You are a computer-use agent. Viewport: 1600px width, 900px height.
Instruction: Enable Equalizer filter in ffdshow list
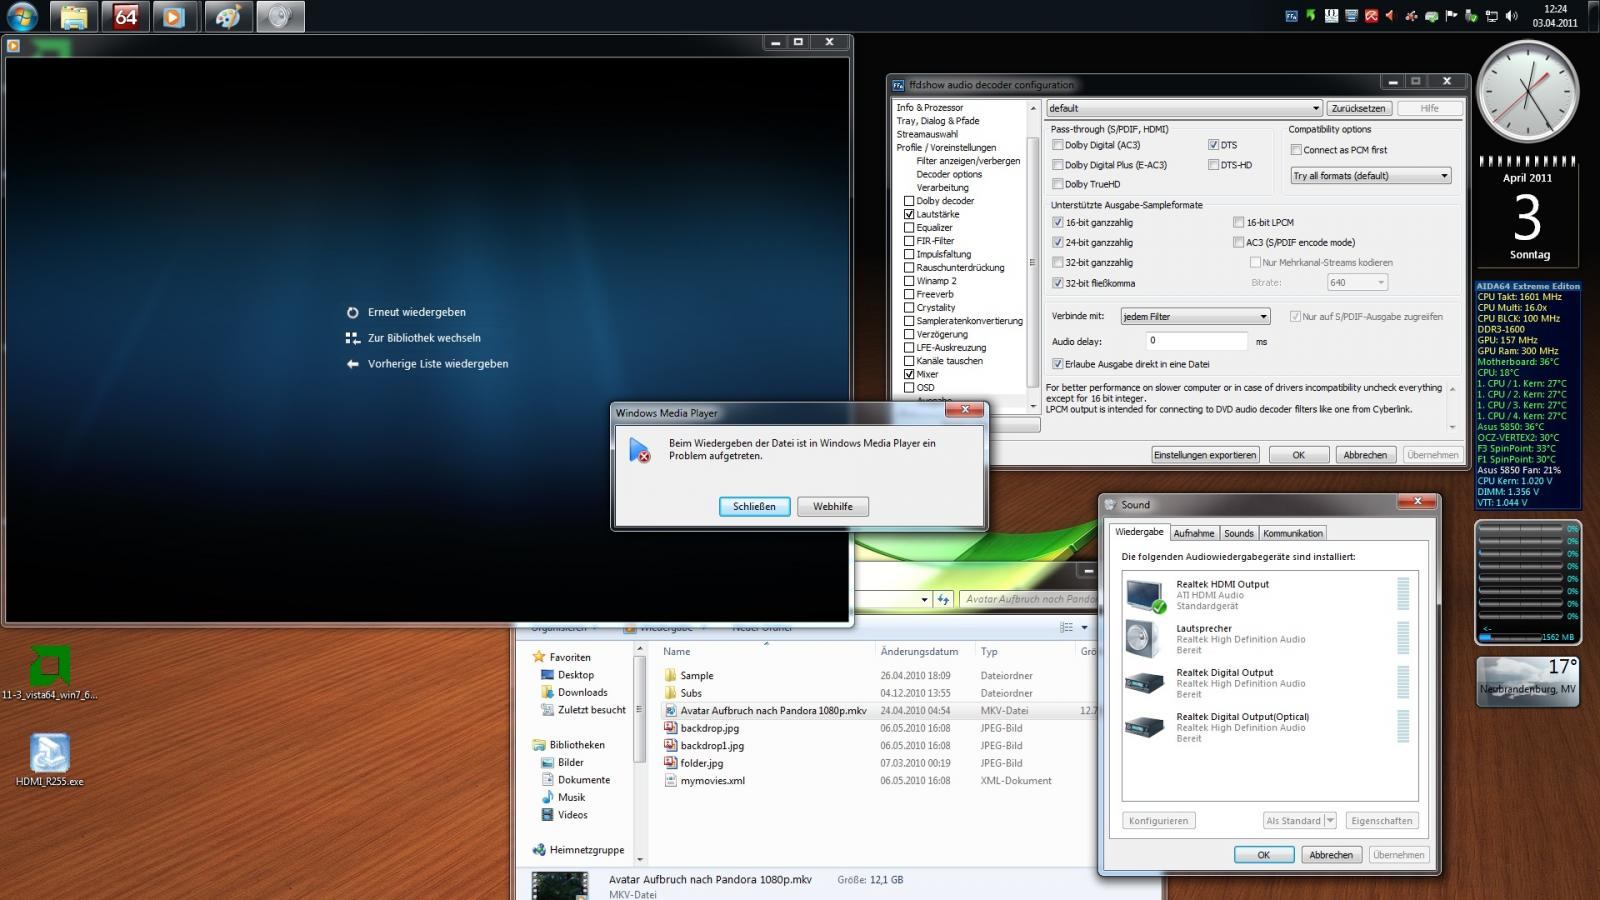[x=909, y=228]
